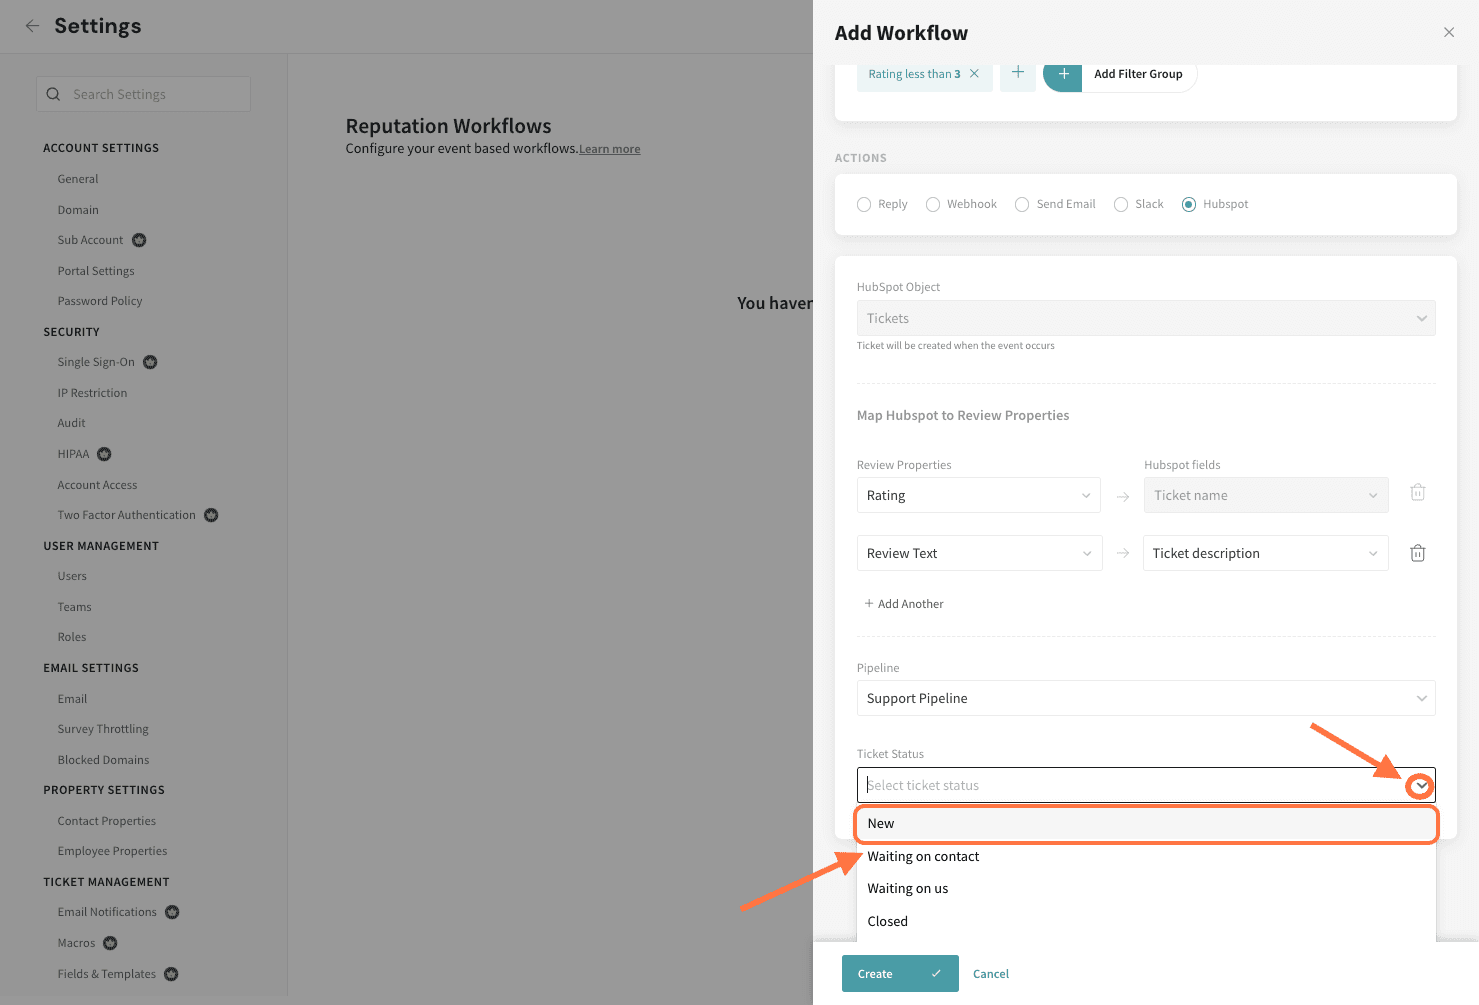
Task: Delete the Review Text mapping row
Action: [1417, 553]
